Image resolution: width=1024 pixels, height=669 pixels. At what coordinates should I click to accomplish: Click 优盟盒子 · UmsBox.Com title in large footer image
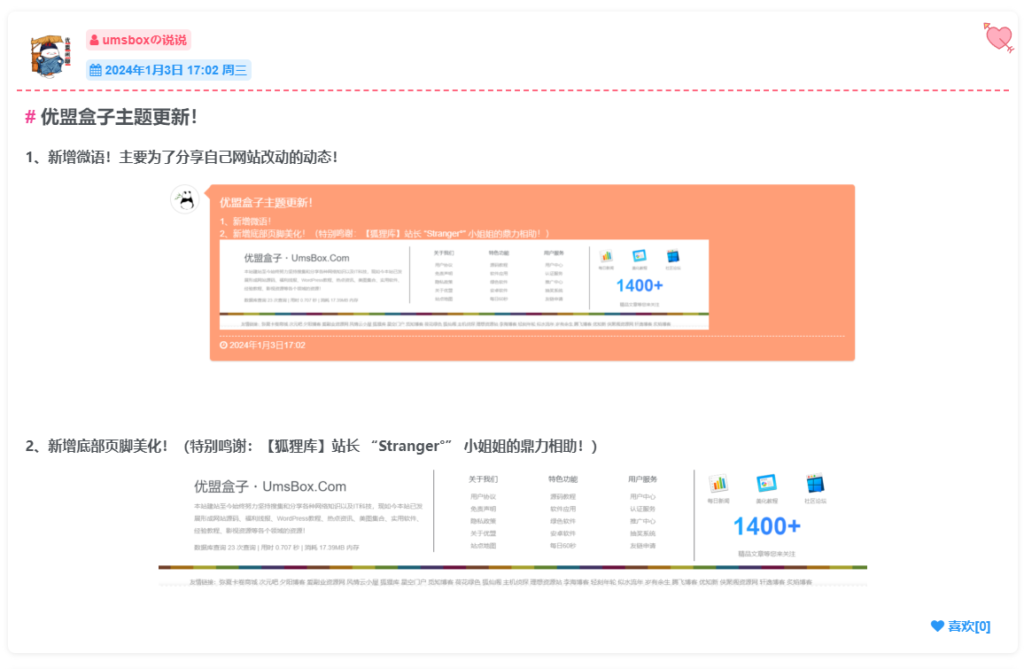pos(270,486)
